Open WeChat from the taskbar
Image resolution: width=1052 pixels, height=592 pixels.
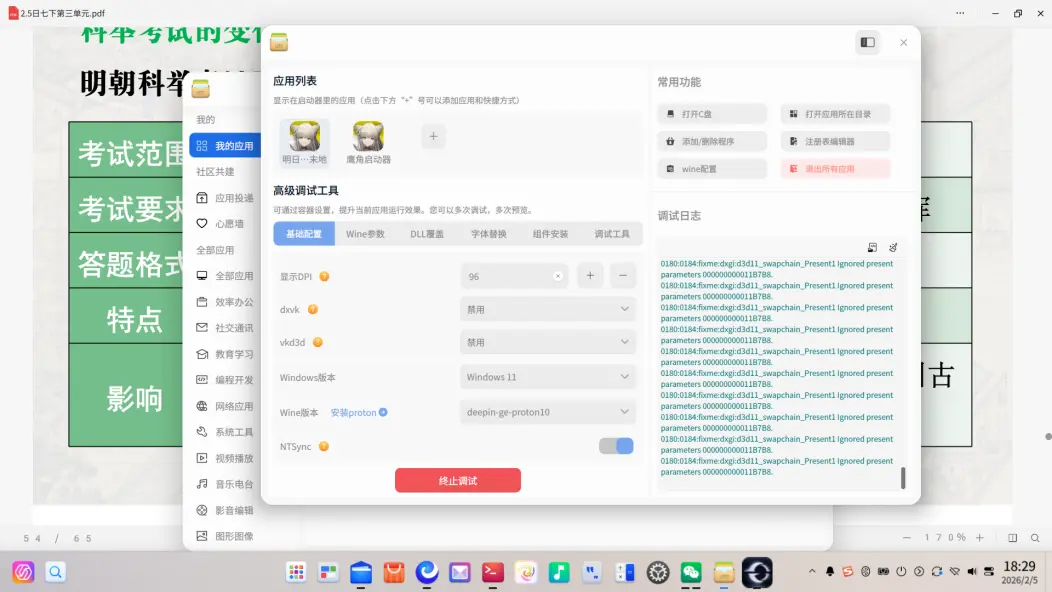691,573
